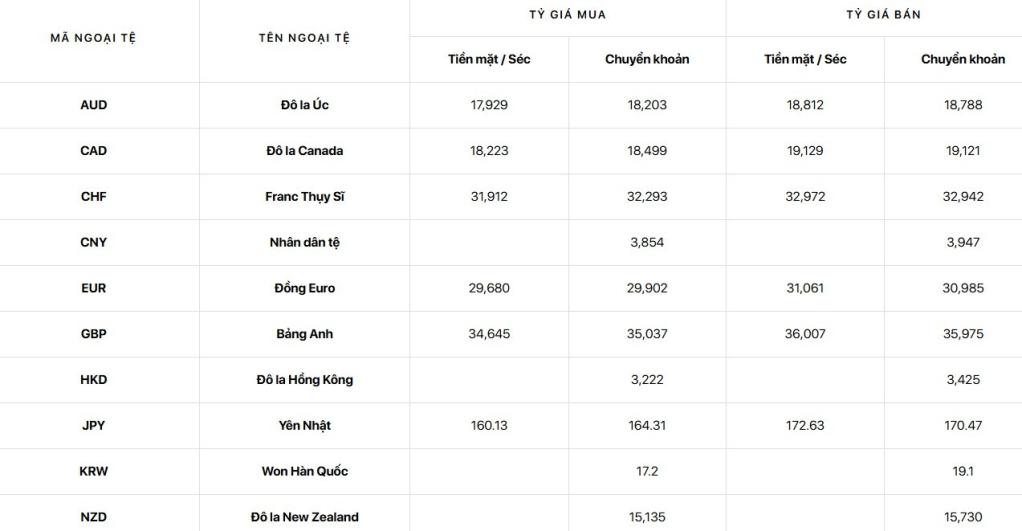Viewport: 1022px width, 531px height.
Task: Select the KRW currency code
Action: click(93, 471)
